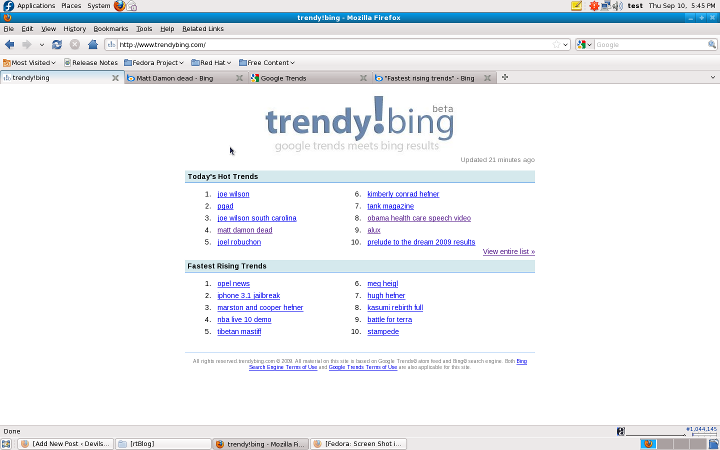Click the volume speaker tray icon
Viewport: 720px width, 450px height.
[618, 6]
